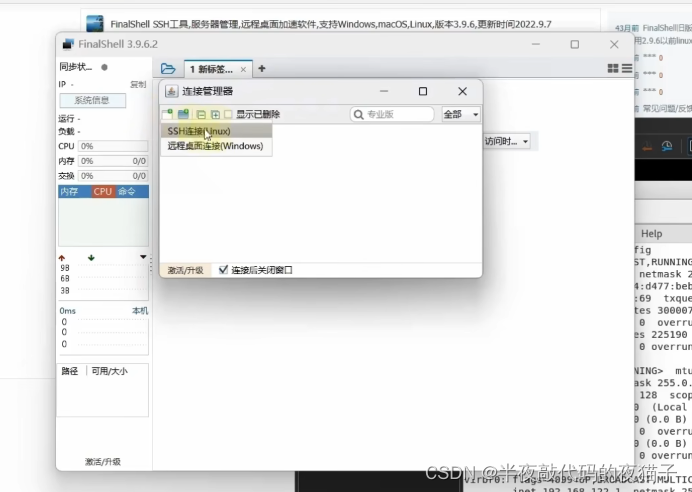
Task: Switch to grid layout view icon
Action: point(613,68)
